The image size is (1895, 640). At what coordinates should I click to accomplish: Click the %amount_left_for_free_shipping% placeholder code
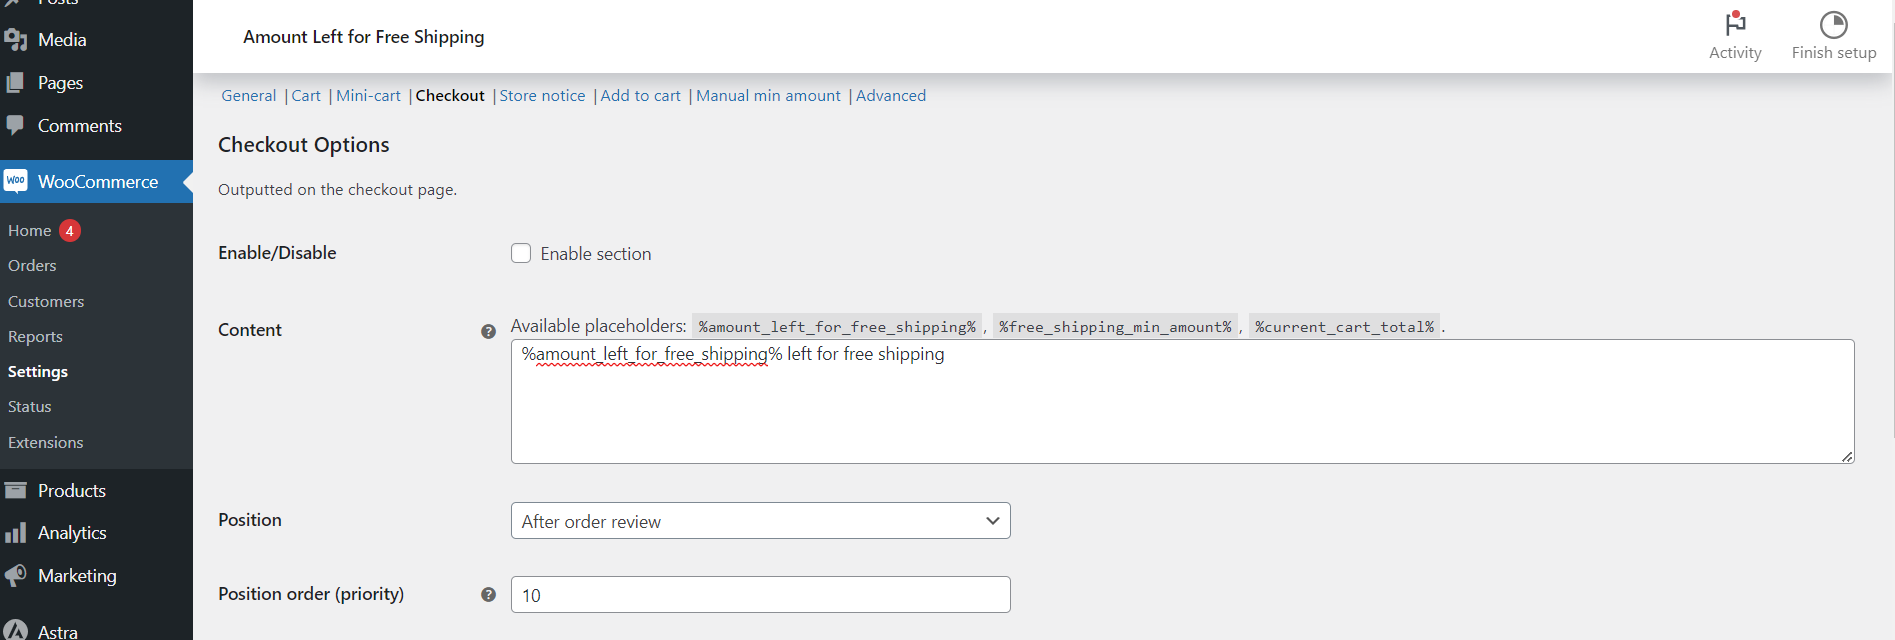click(837, 327)
